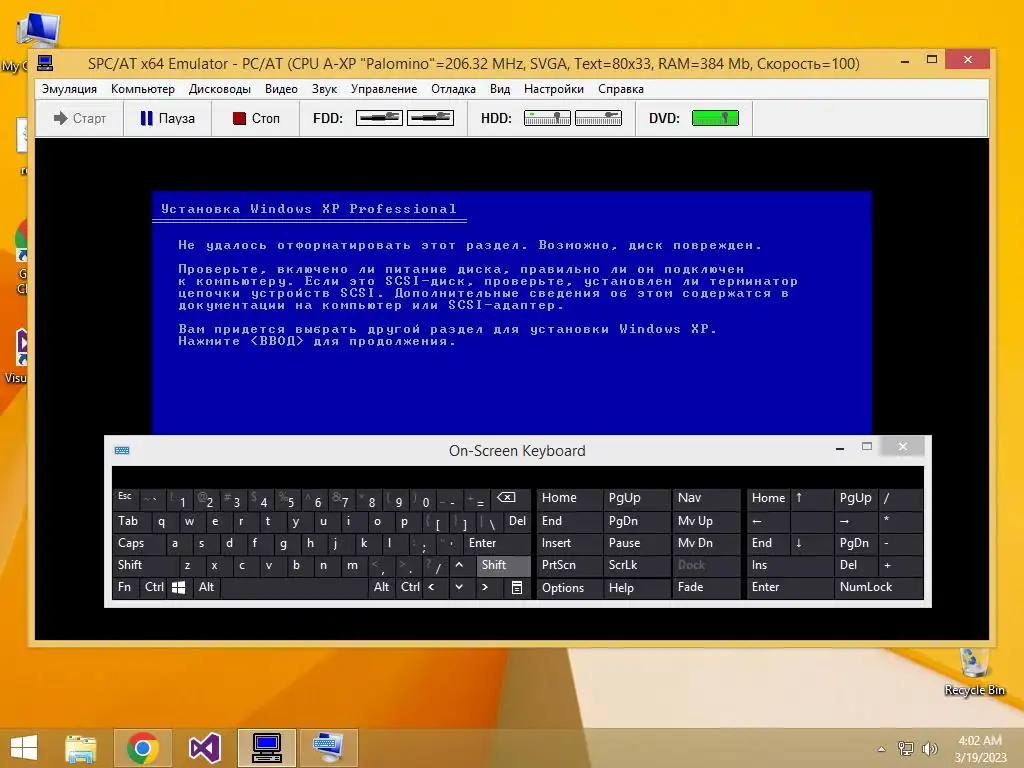Tap the numpad up arrow key
This screenshot has height=768, width=1024.
810,498
